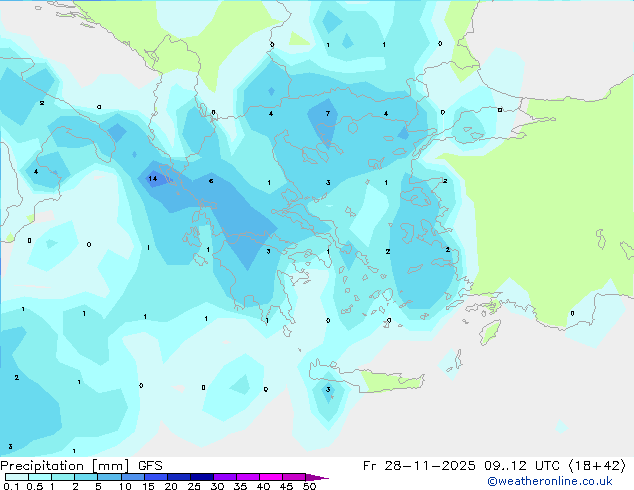Click the '14' precipitation value on map
Viewport: 634px width, 490px height.
tap(153, 178)
